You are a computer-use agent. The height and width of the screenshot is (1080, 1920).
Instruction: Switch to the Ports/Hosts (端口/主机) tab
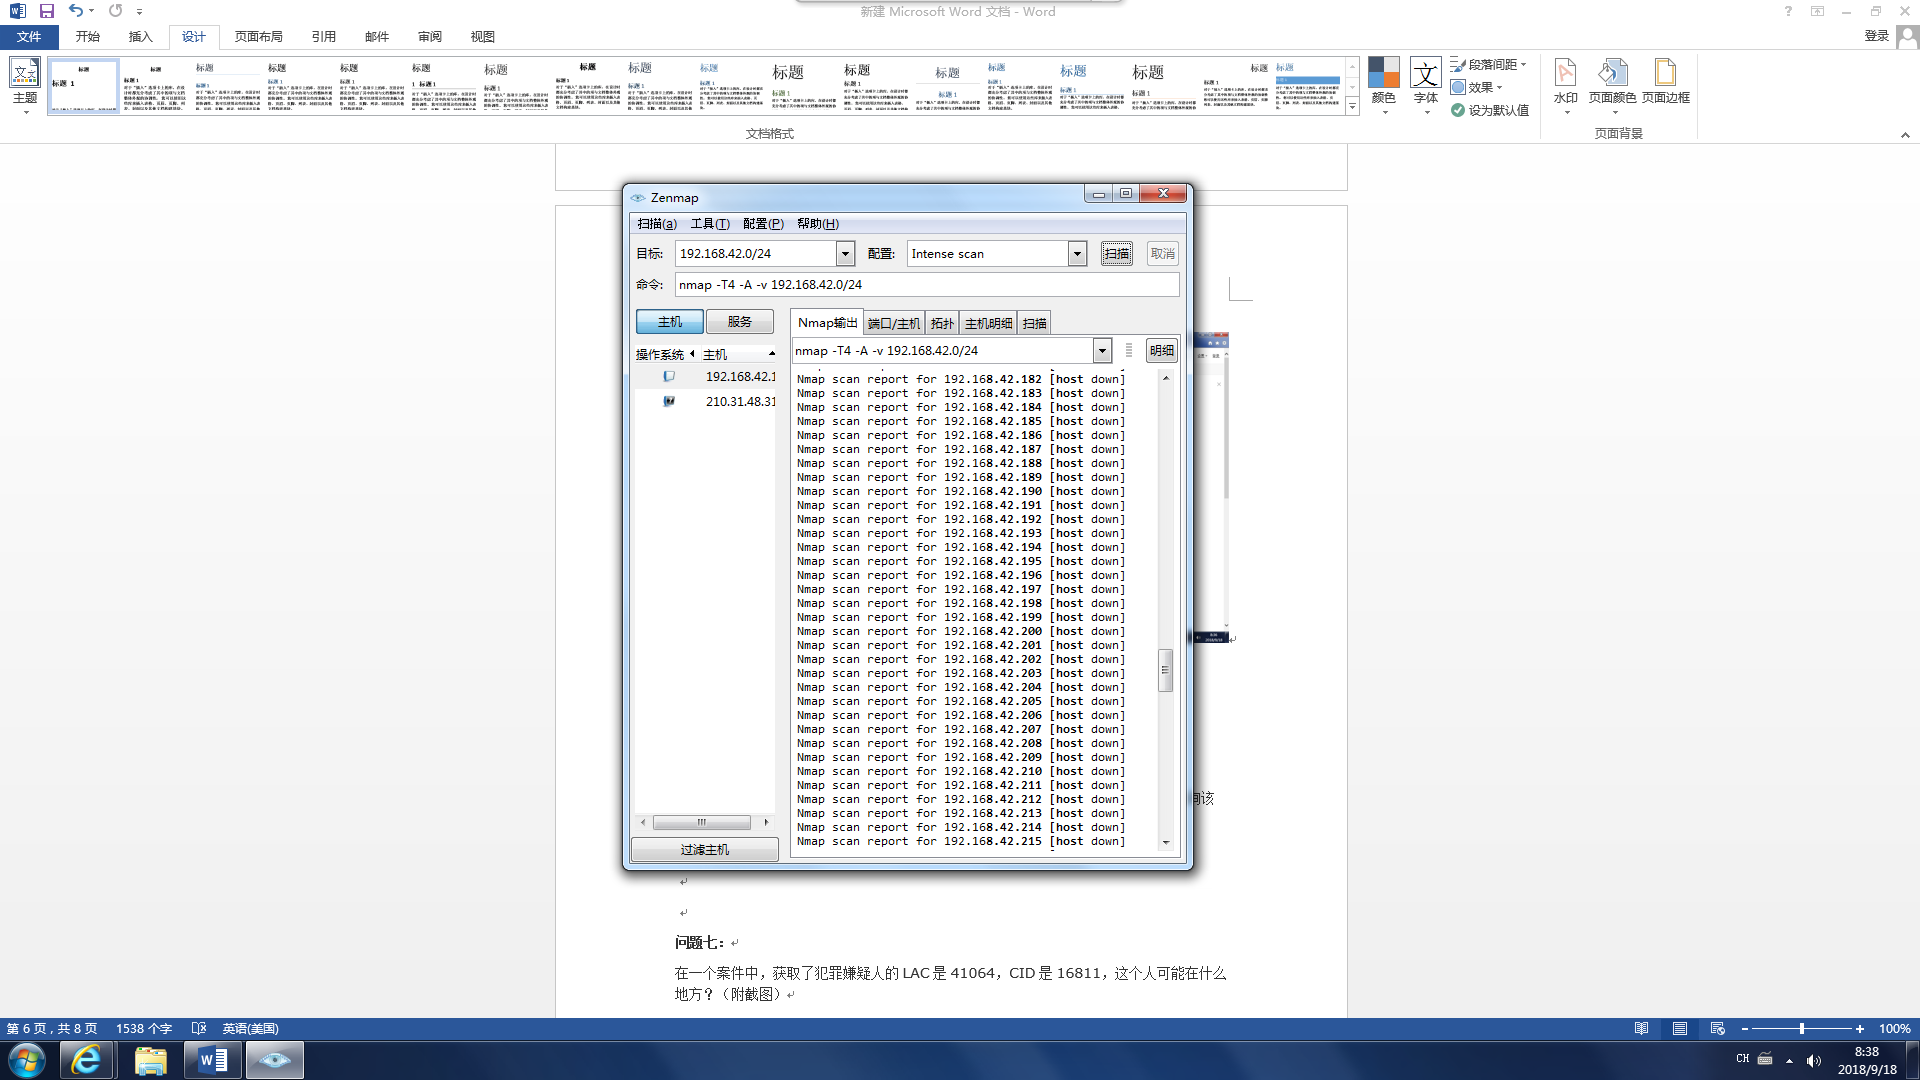click(894, 323)
